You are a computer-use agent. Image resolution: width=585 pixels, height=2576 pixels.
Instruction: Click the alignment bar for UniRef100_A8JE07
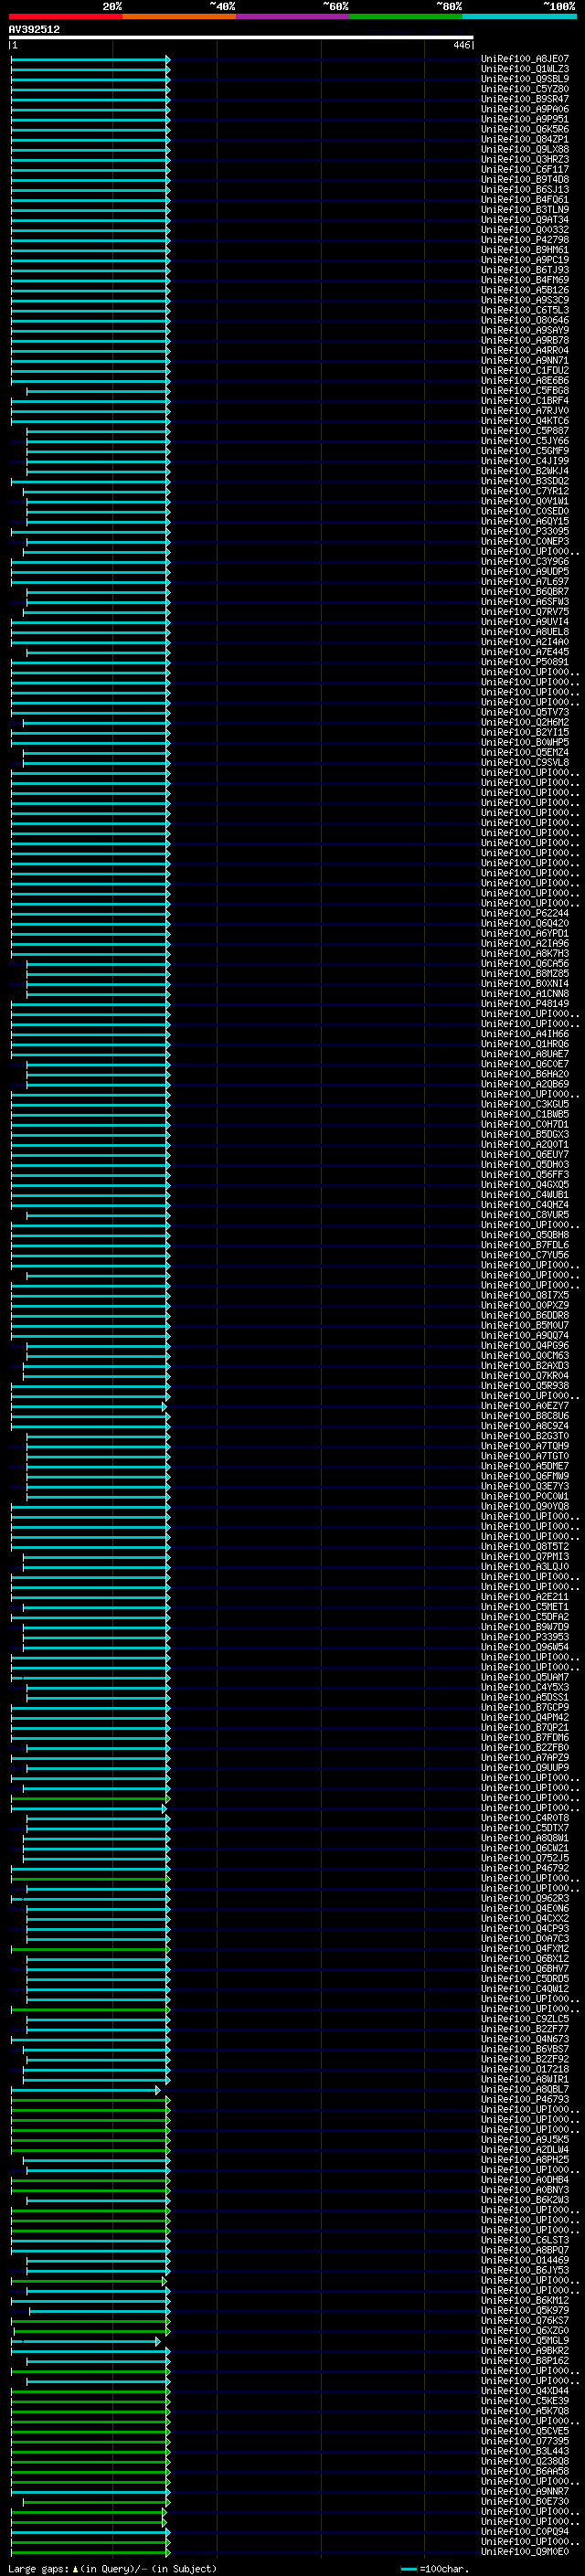(x=90, y=59)
